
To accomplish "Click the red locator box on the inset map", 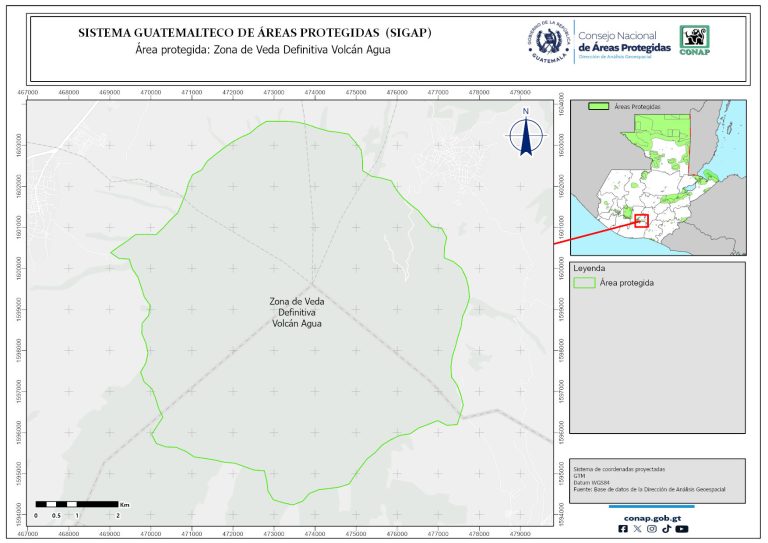I will (x=641, y=220).
